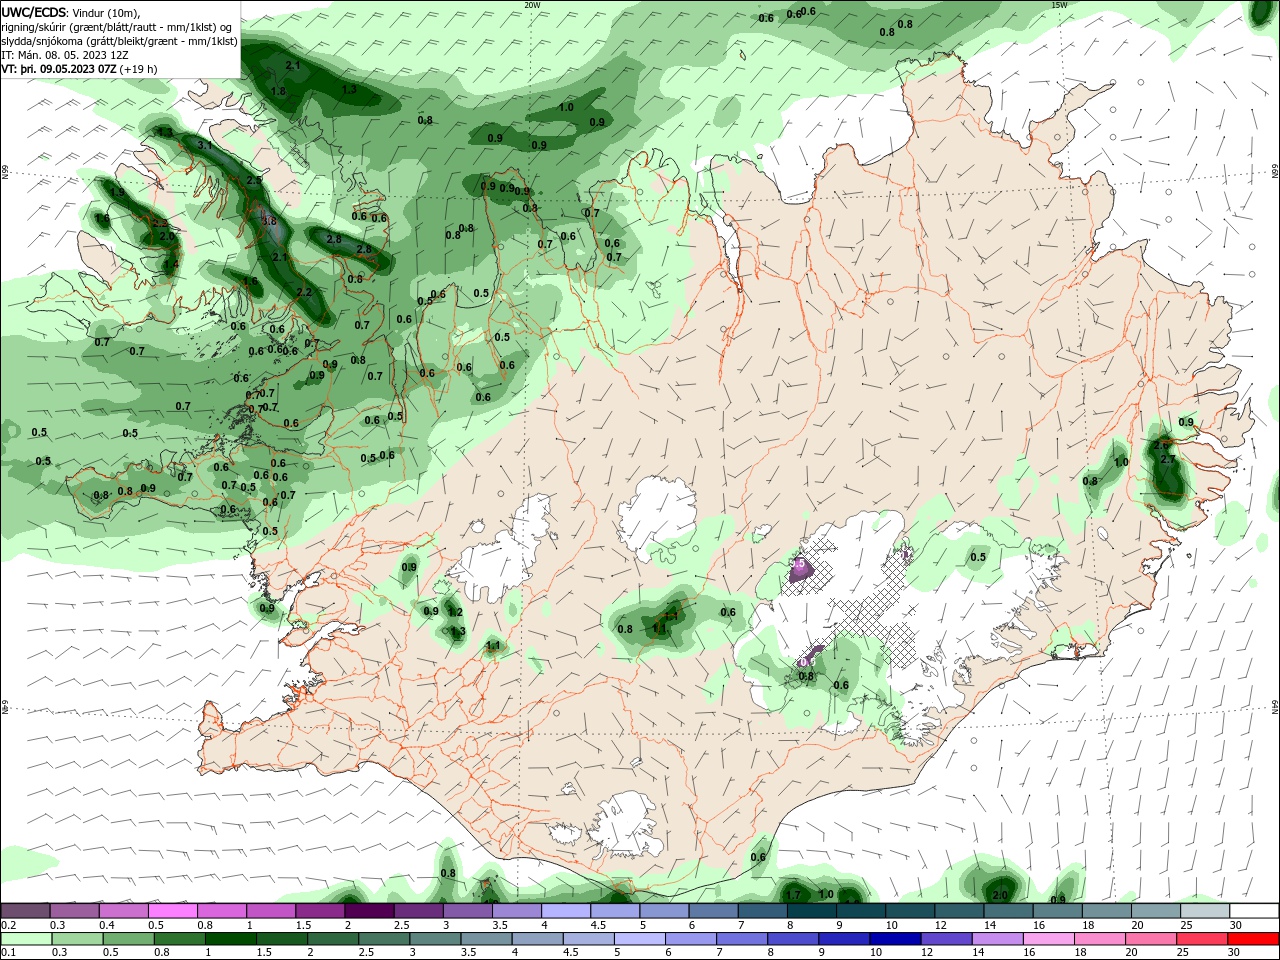This screenshot has width=1280, height=960.
Task: Click the 3.1 precipitation value label
Action: (x=205, y=145)
